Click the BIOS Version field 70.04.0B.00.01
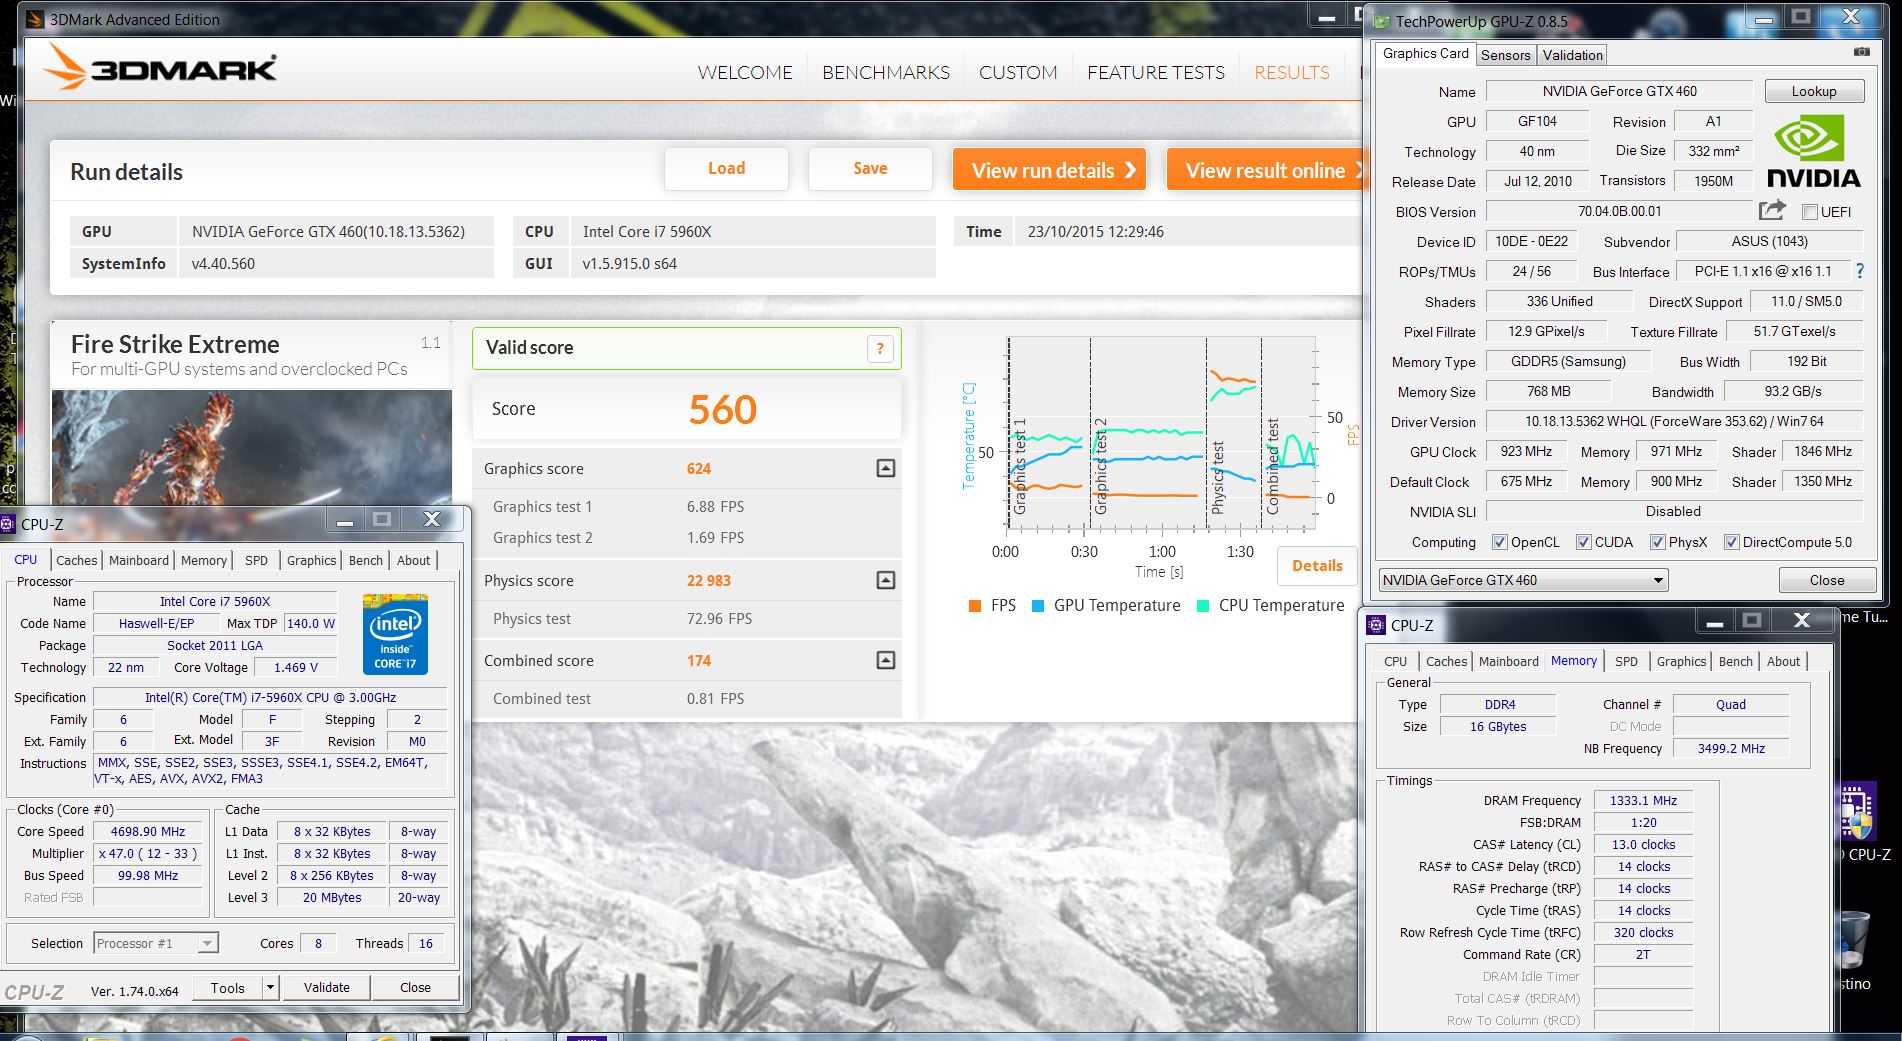The width and height of the screenshot is (1902, 1041). coord(1619,211)
